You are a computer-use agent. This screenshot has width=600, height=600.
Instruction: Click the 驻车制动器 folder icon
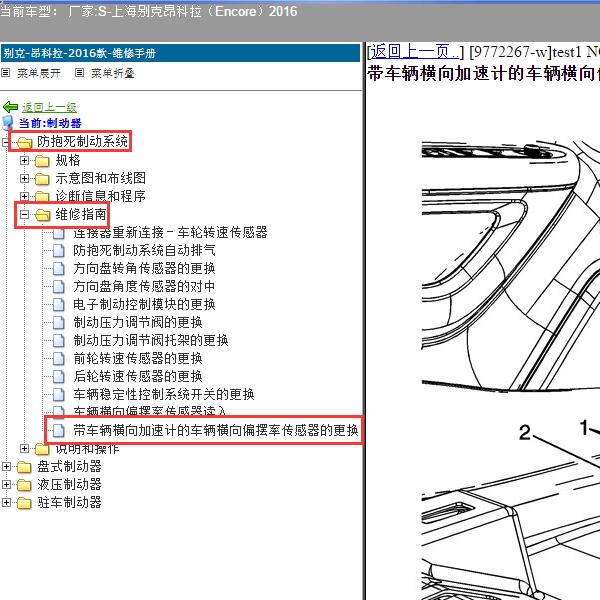(24, 503)
